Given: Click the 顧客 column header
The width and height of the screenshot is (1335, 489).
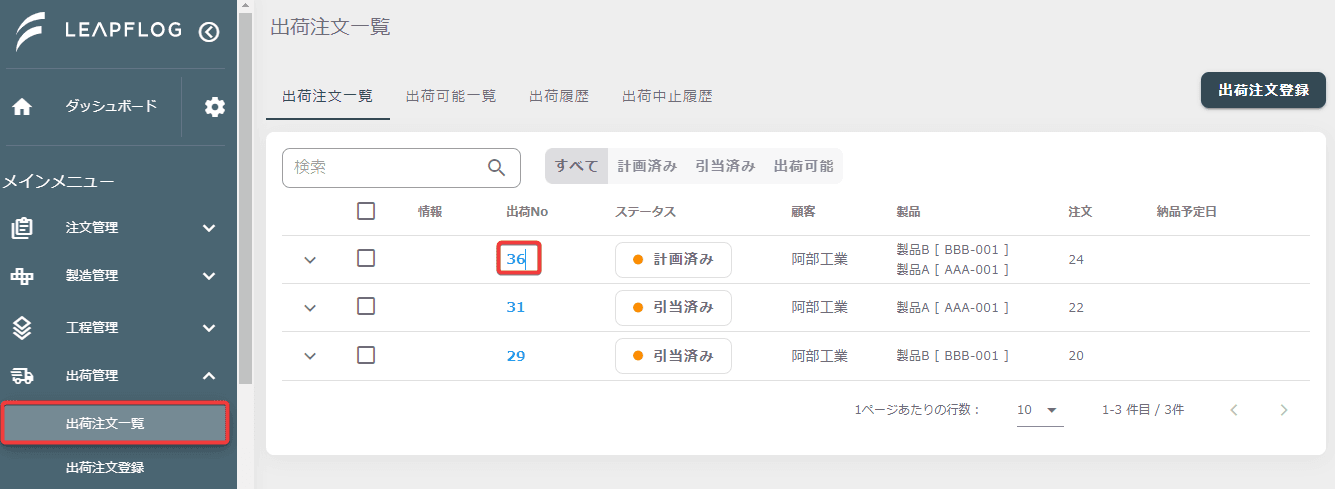Looking at the screenshot, I should [x=803, y=212].
